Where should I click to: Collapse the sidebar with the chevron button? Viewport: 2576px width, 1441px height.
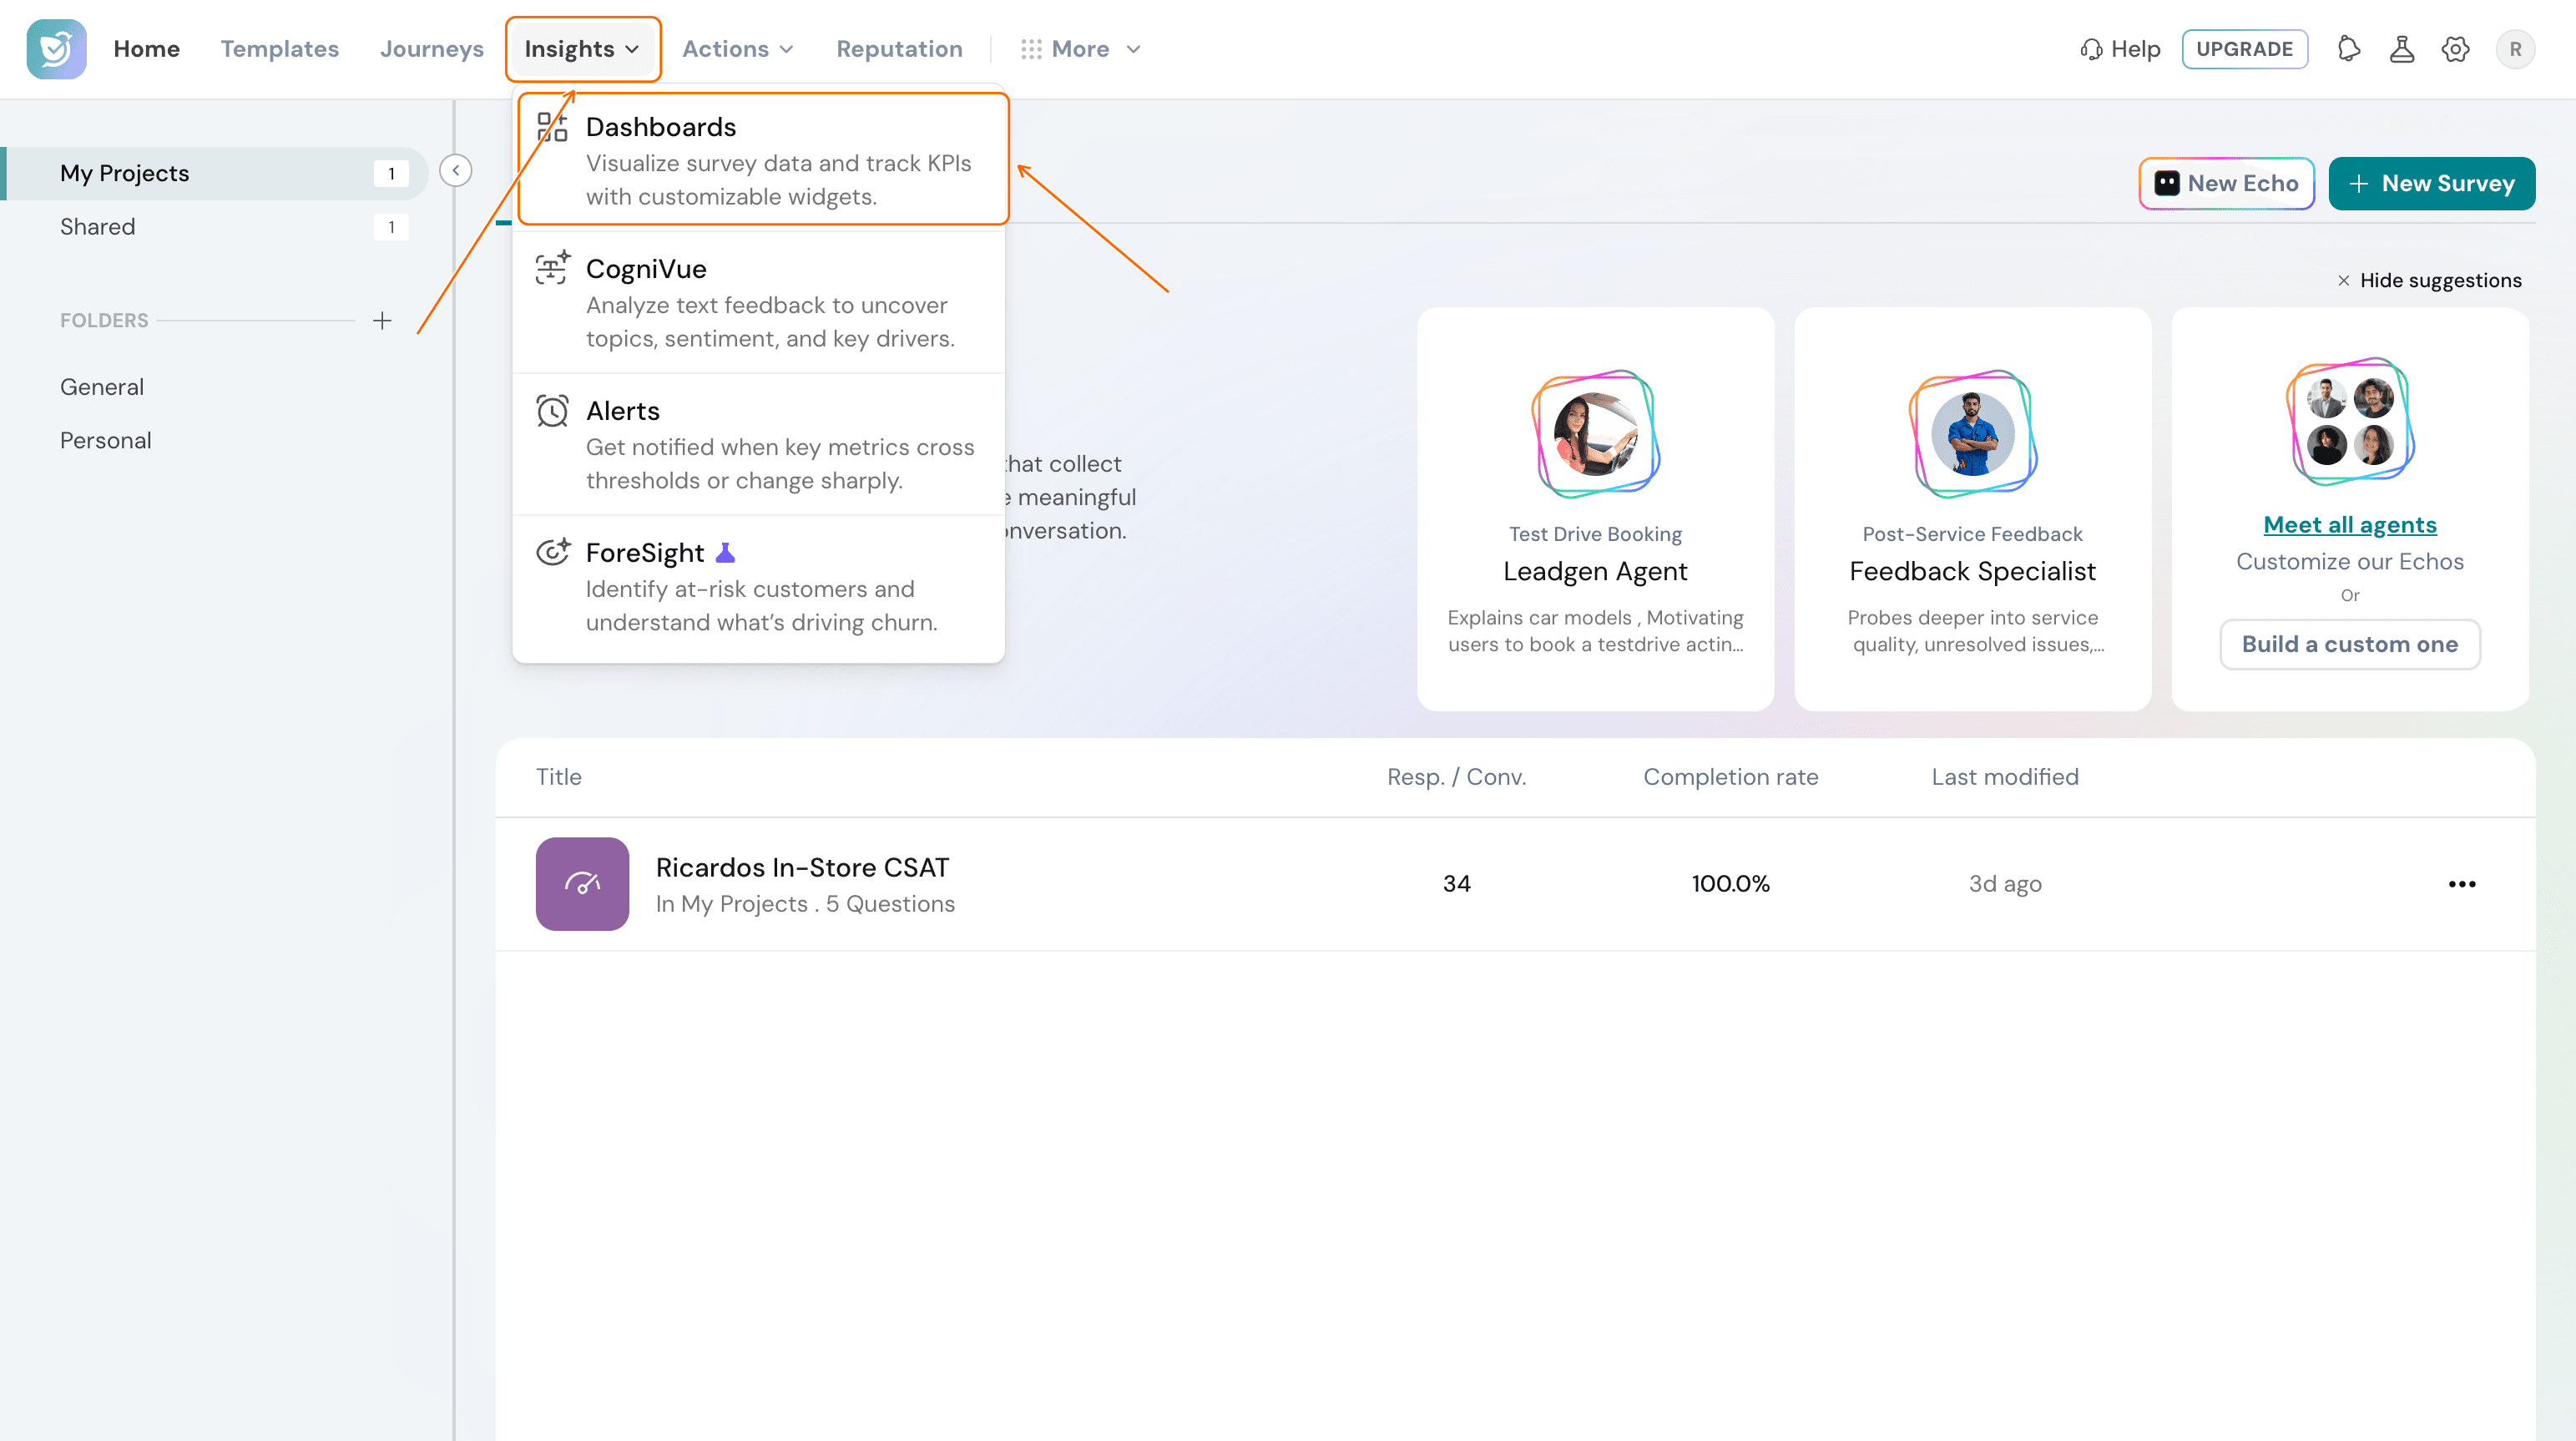tap(456, 170)
